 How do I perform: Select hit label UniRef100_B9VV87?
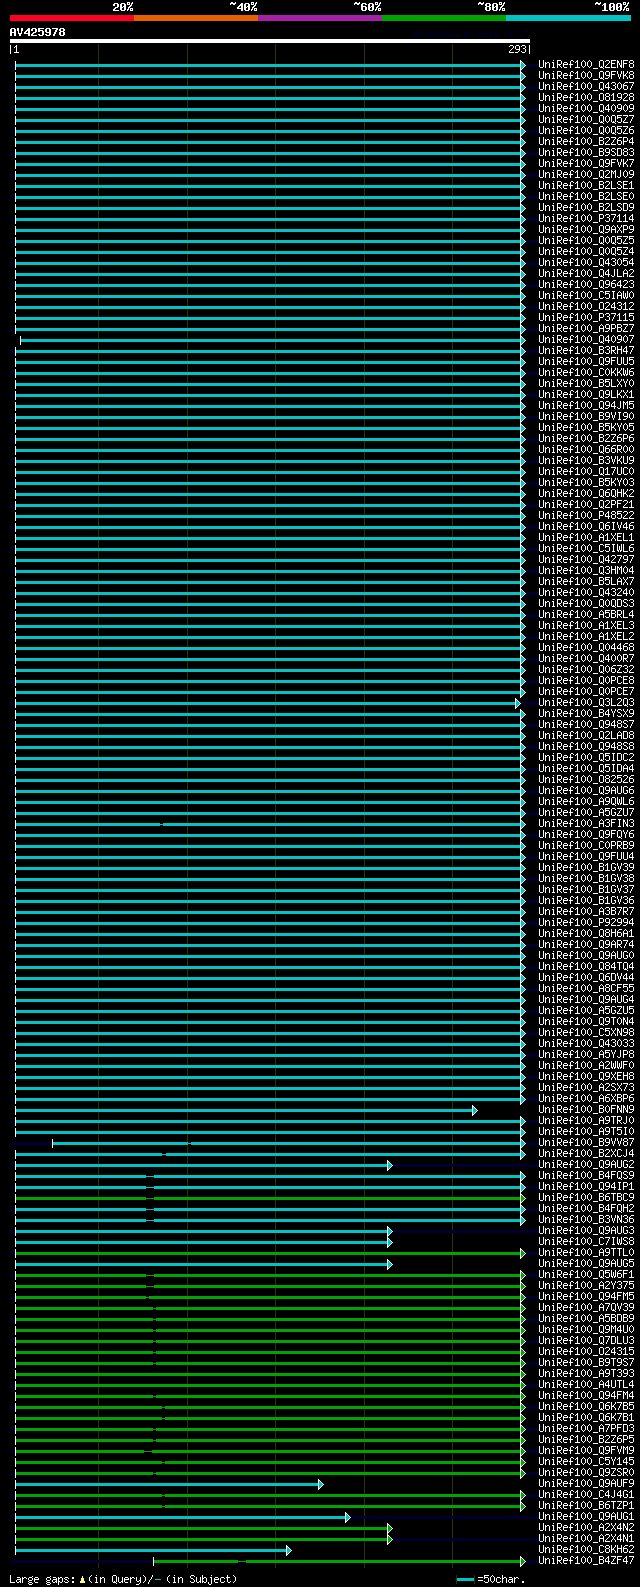586,1143
